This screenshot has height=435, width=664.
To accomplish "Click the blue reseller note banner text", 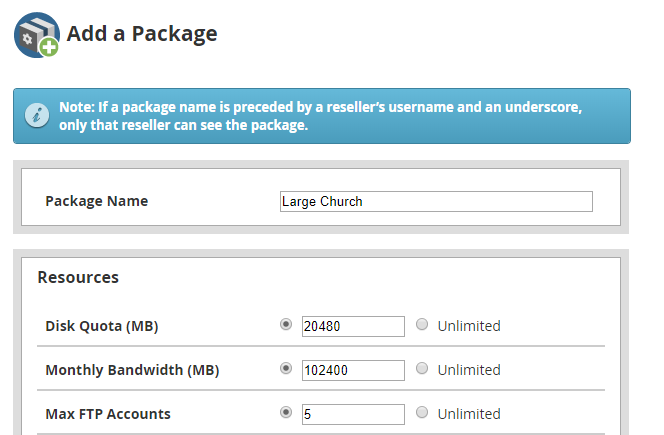I will [320, 116].
